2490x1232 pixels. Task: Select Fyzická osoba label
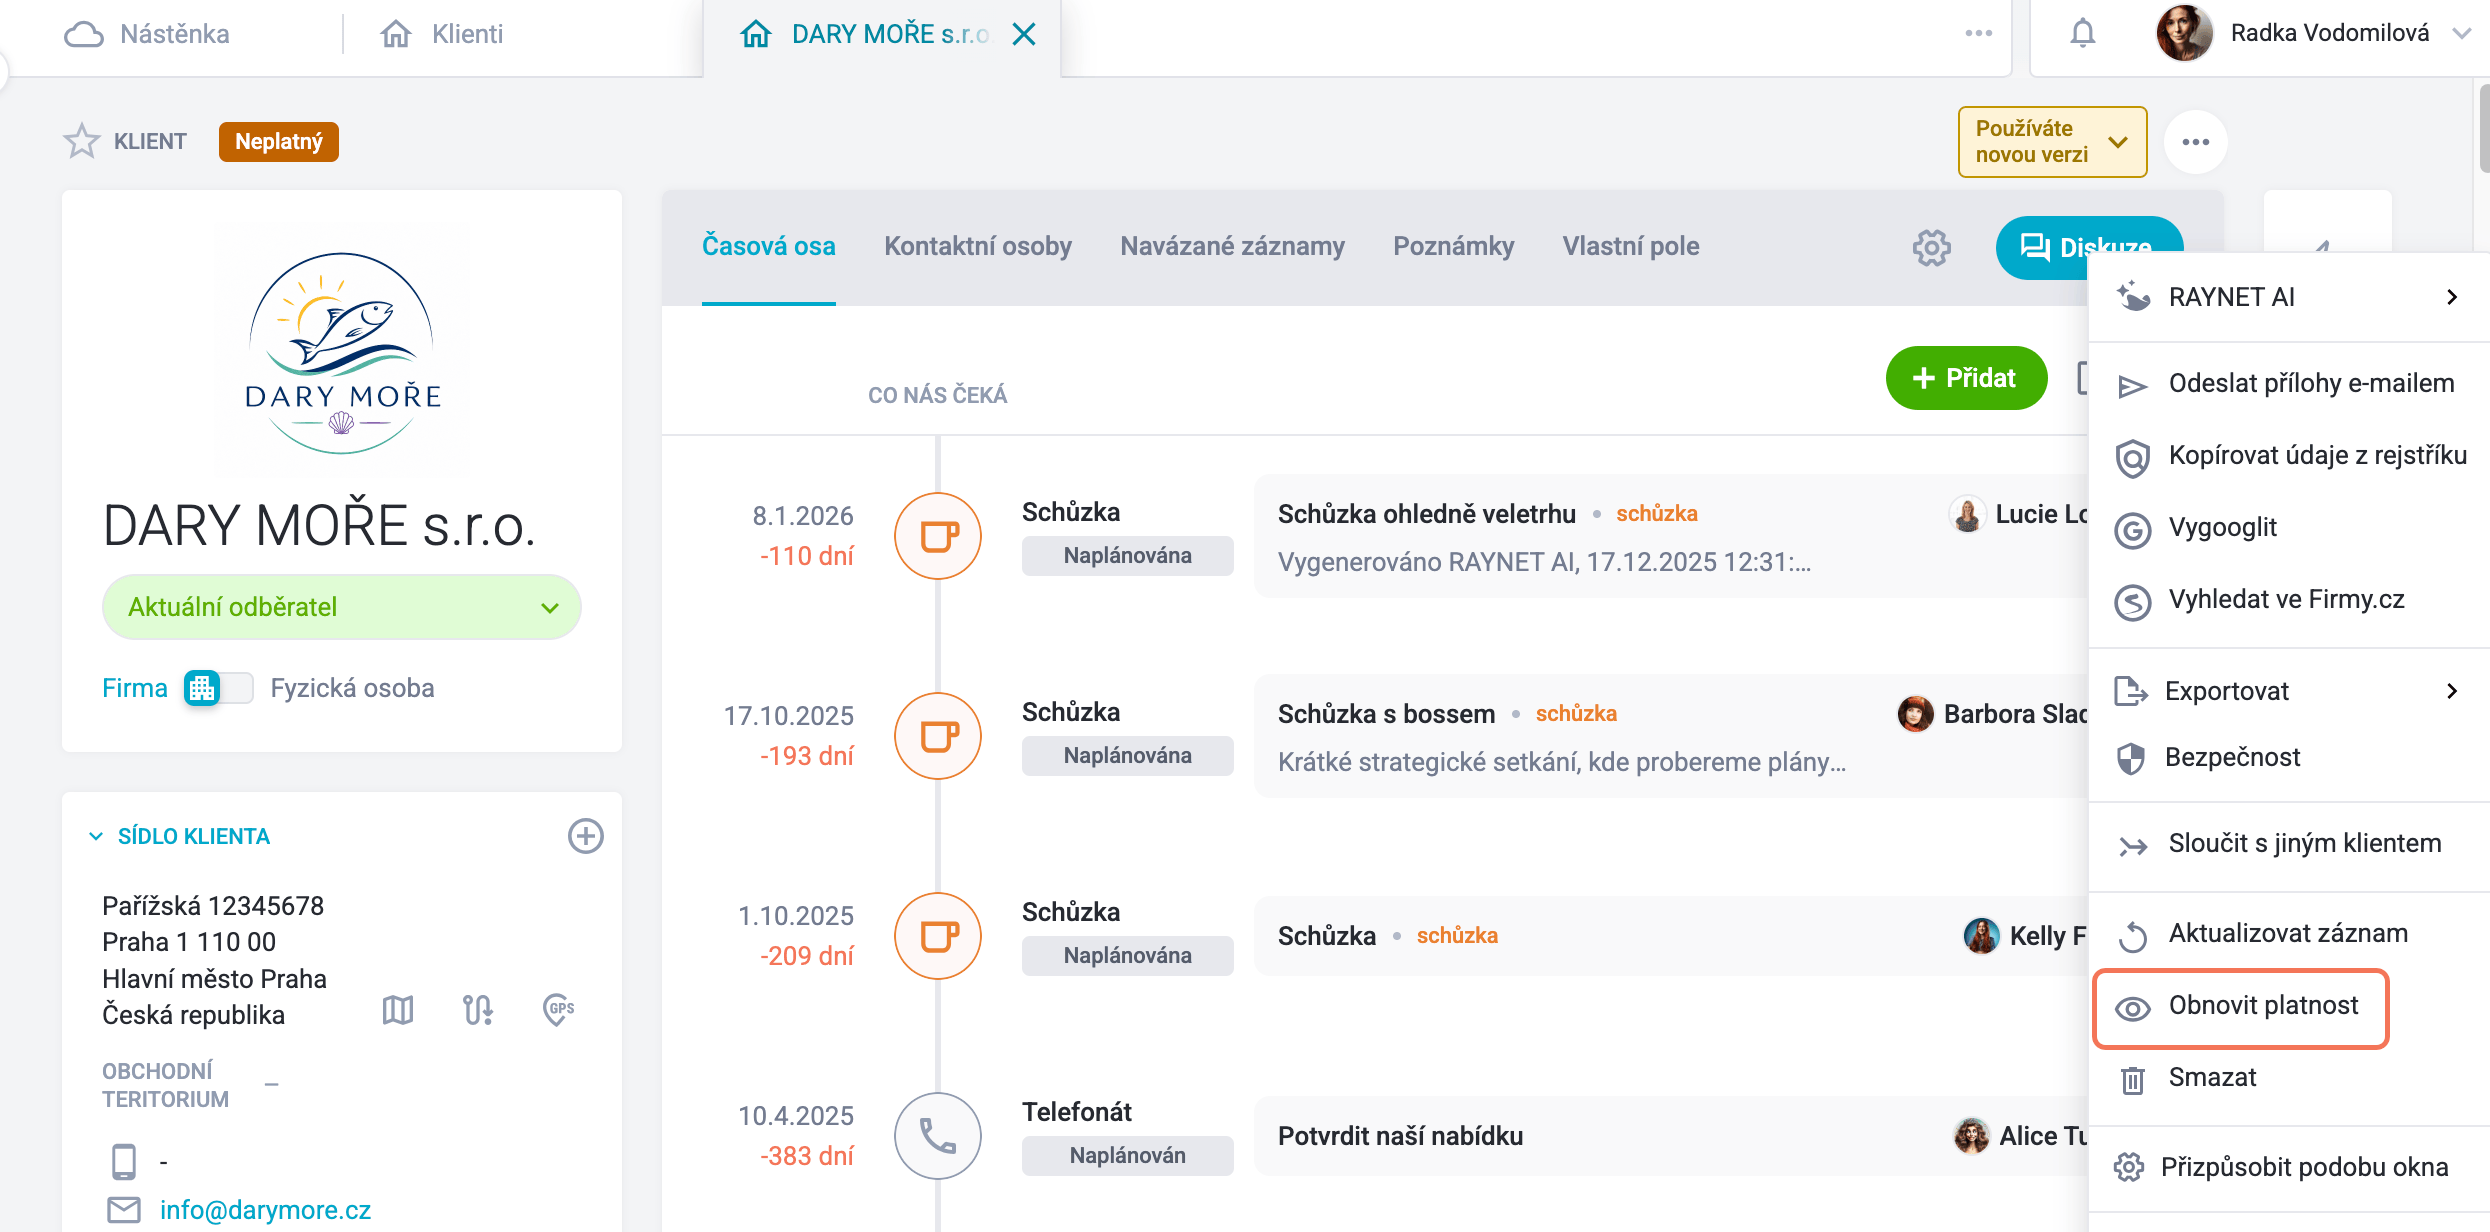click(x=352, y=688)
